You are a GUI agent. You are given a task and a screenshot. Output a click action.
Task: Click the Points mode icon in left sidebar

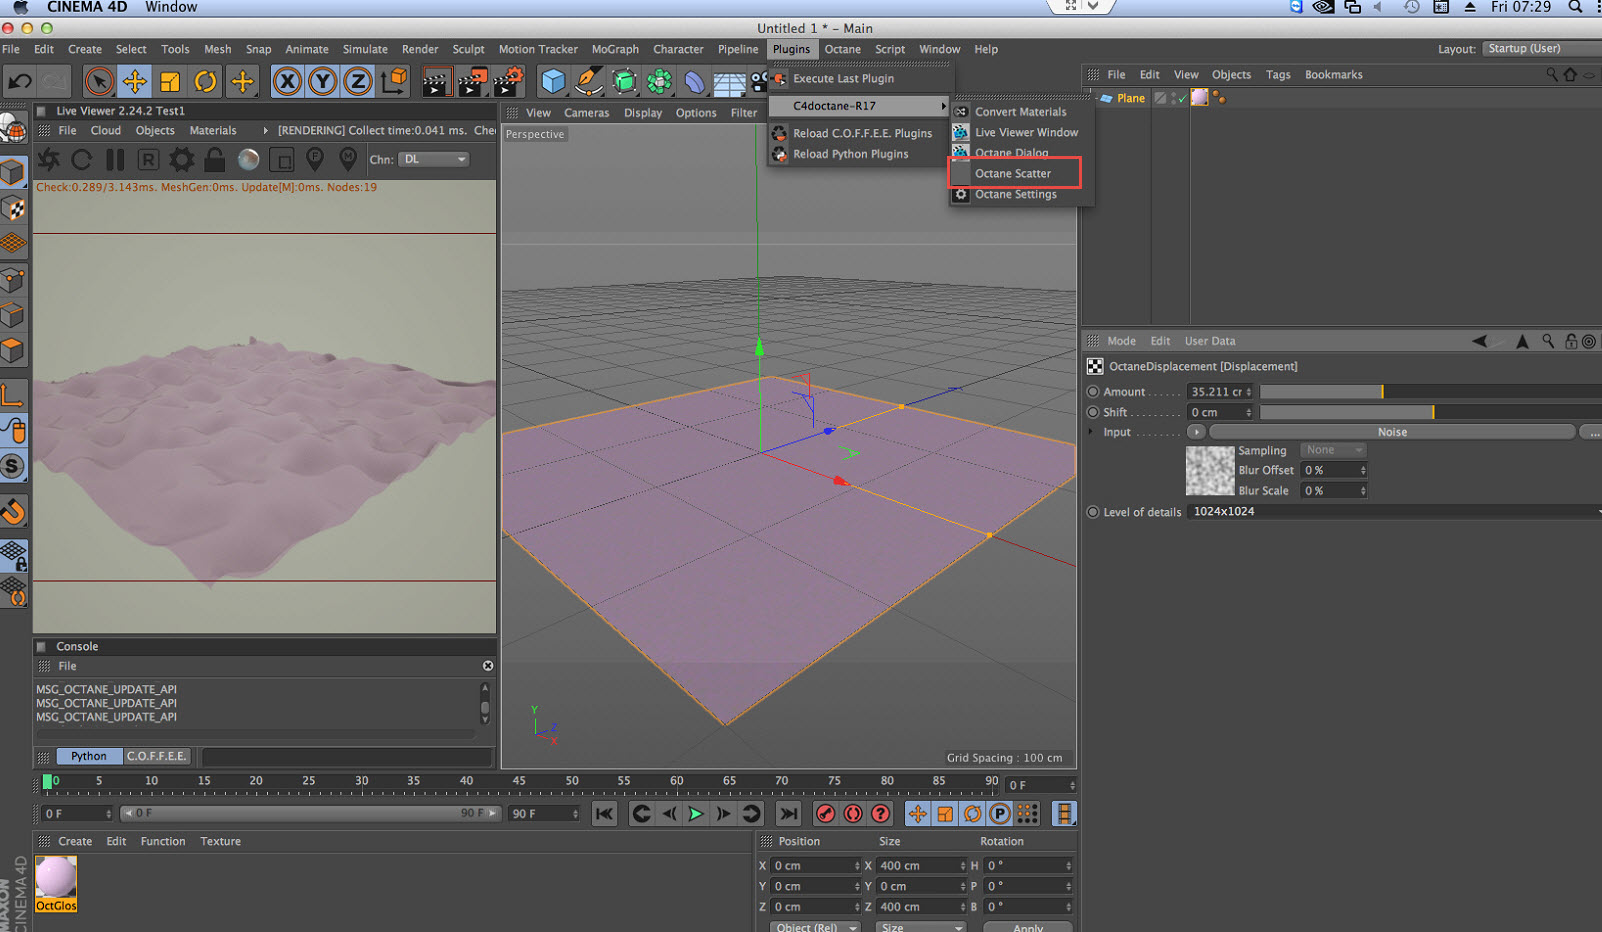[13, 281]
